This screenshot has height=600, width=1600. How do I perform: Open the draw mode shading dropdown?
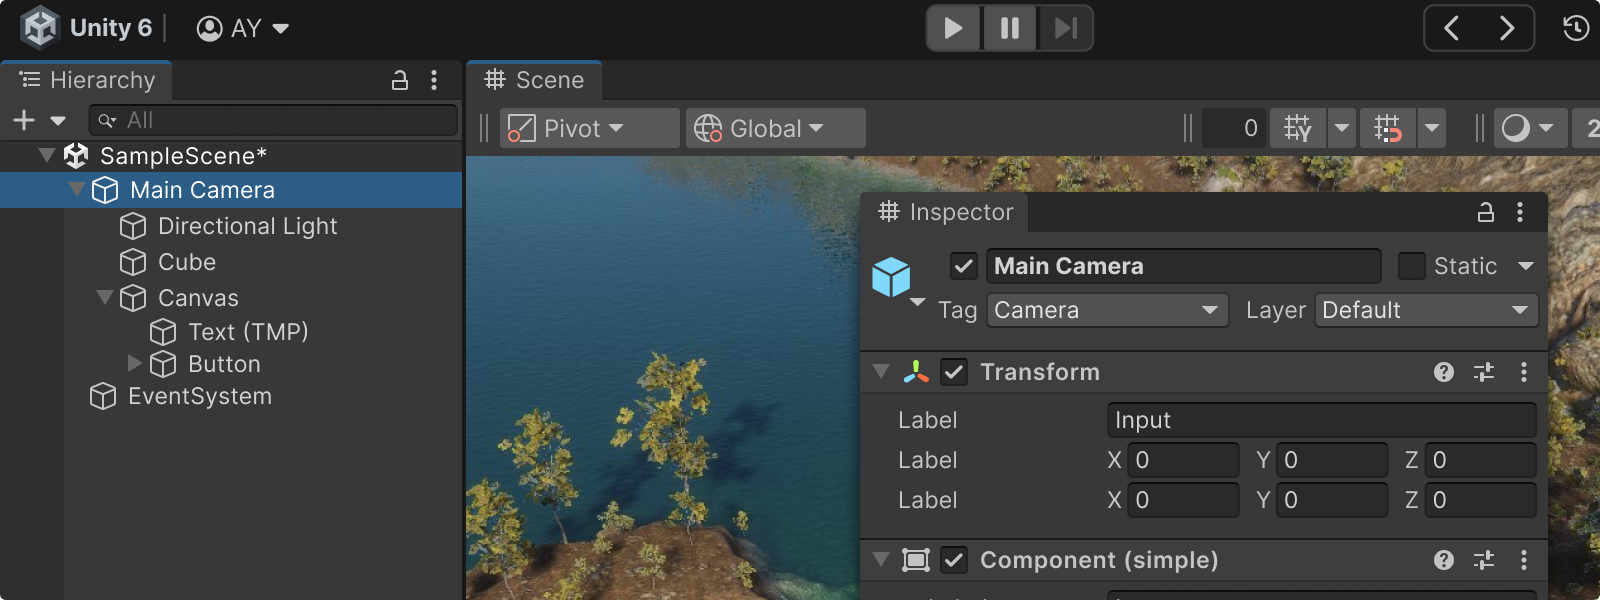[x=1531, y=128]
